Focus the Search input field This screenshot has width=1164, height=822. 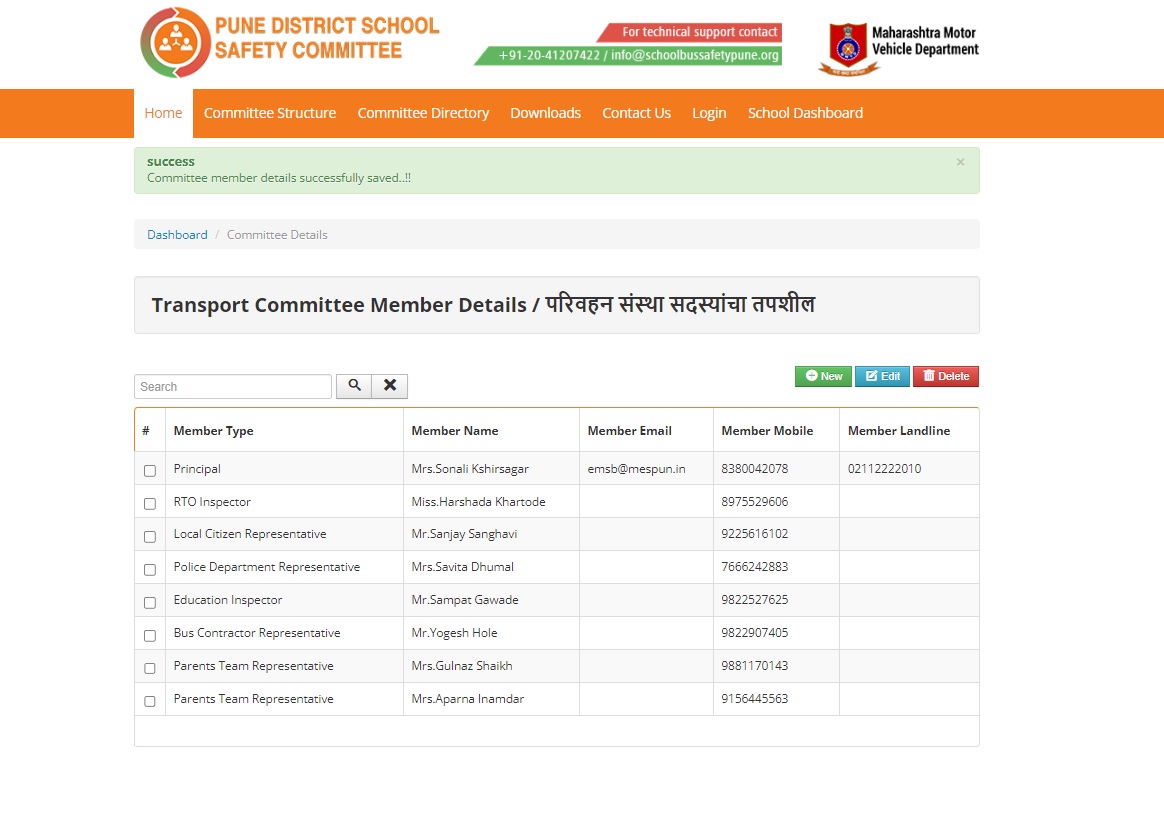pyautogui.click(x=233, y=387)
